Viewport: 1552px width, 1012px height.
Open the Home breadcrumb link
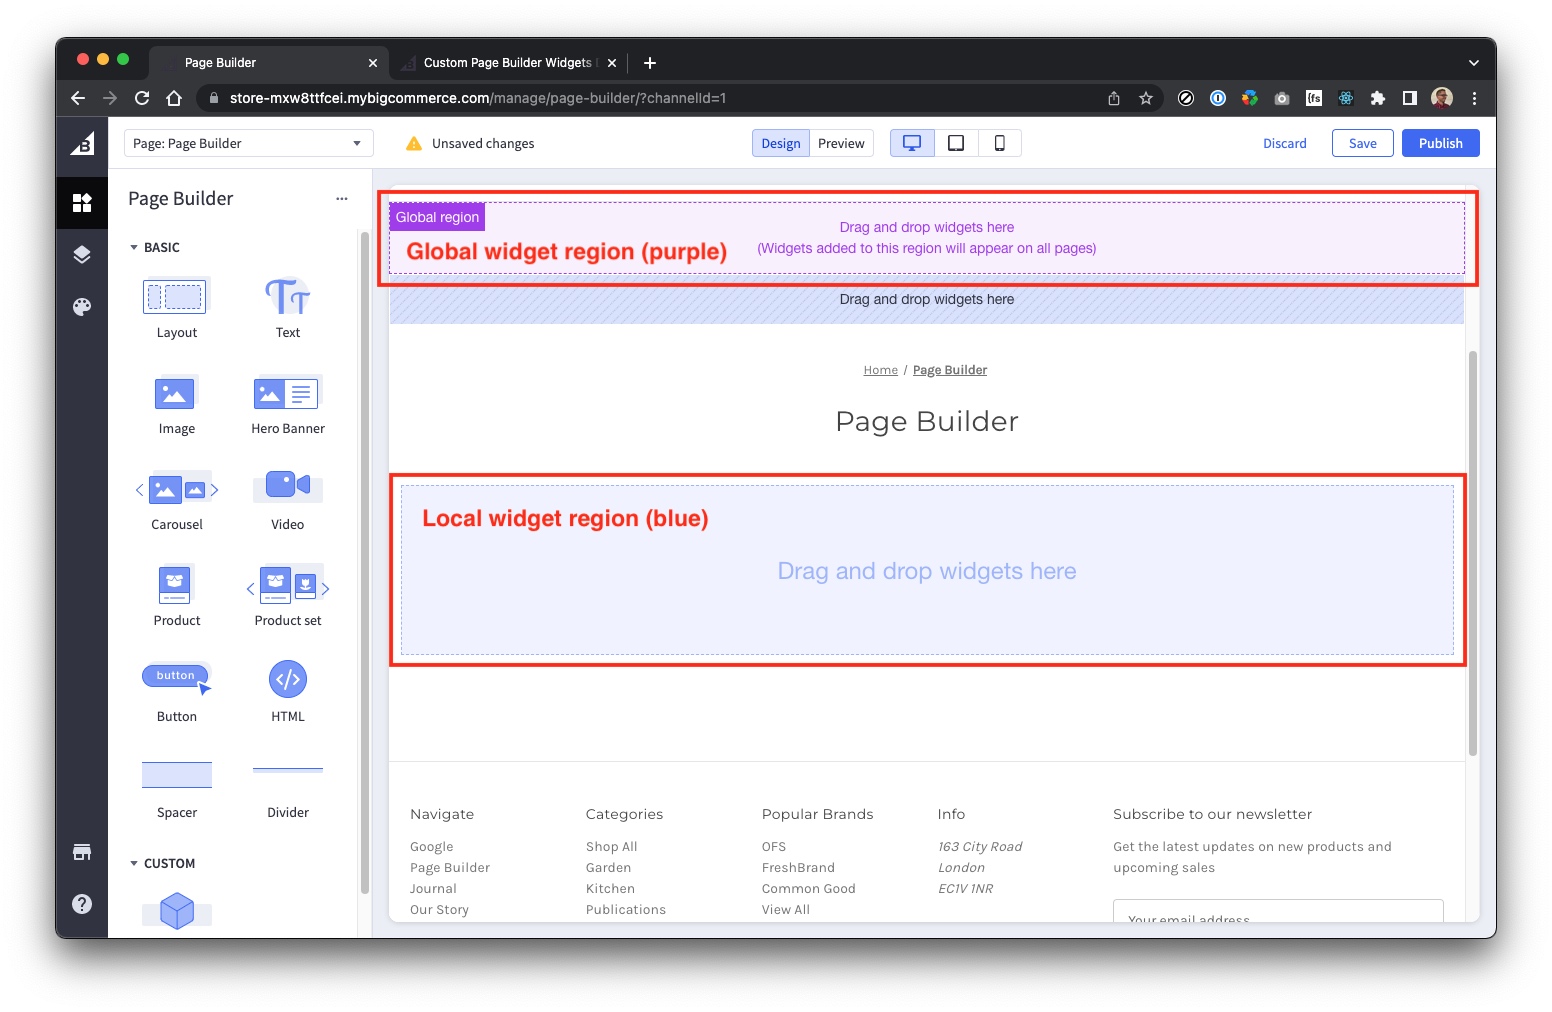coord(880,369)
